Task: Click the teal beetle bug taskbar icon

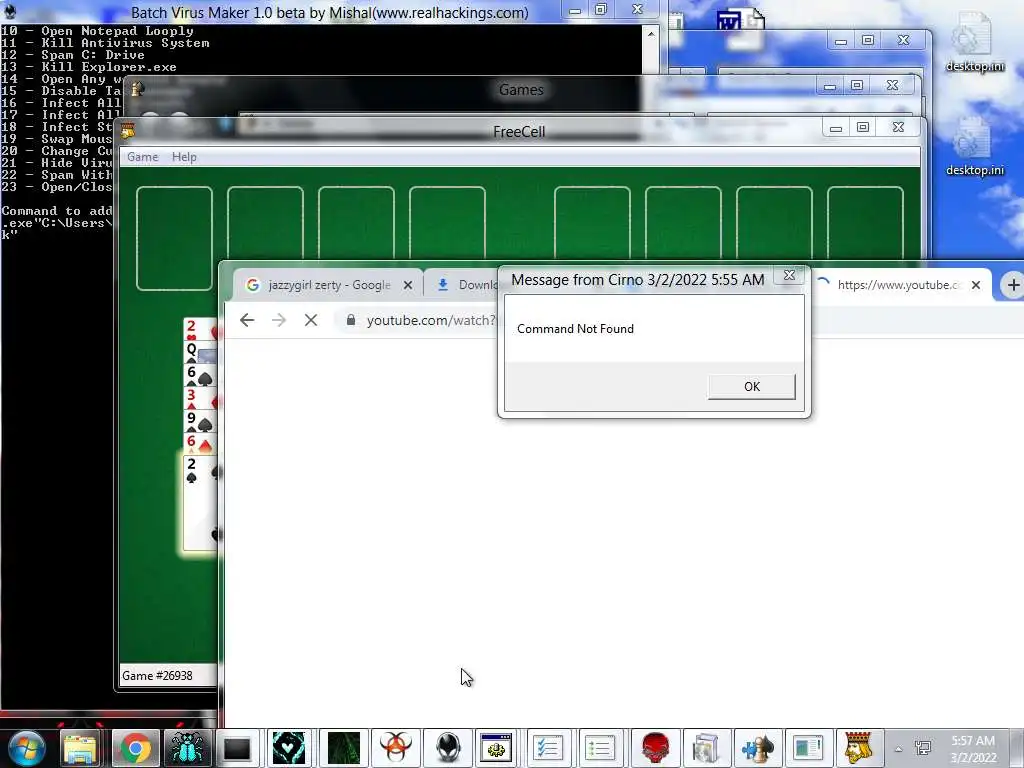Action: click(187, 748)
